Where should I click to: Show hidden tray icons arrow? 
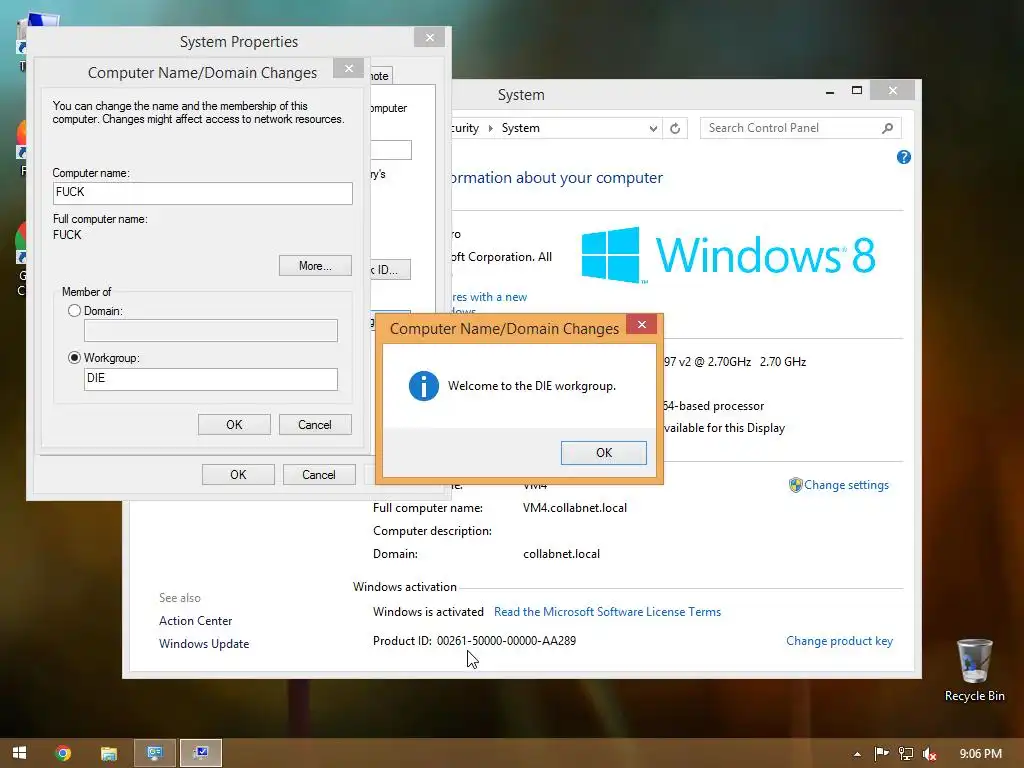coord(857,754)
